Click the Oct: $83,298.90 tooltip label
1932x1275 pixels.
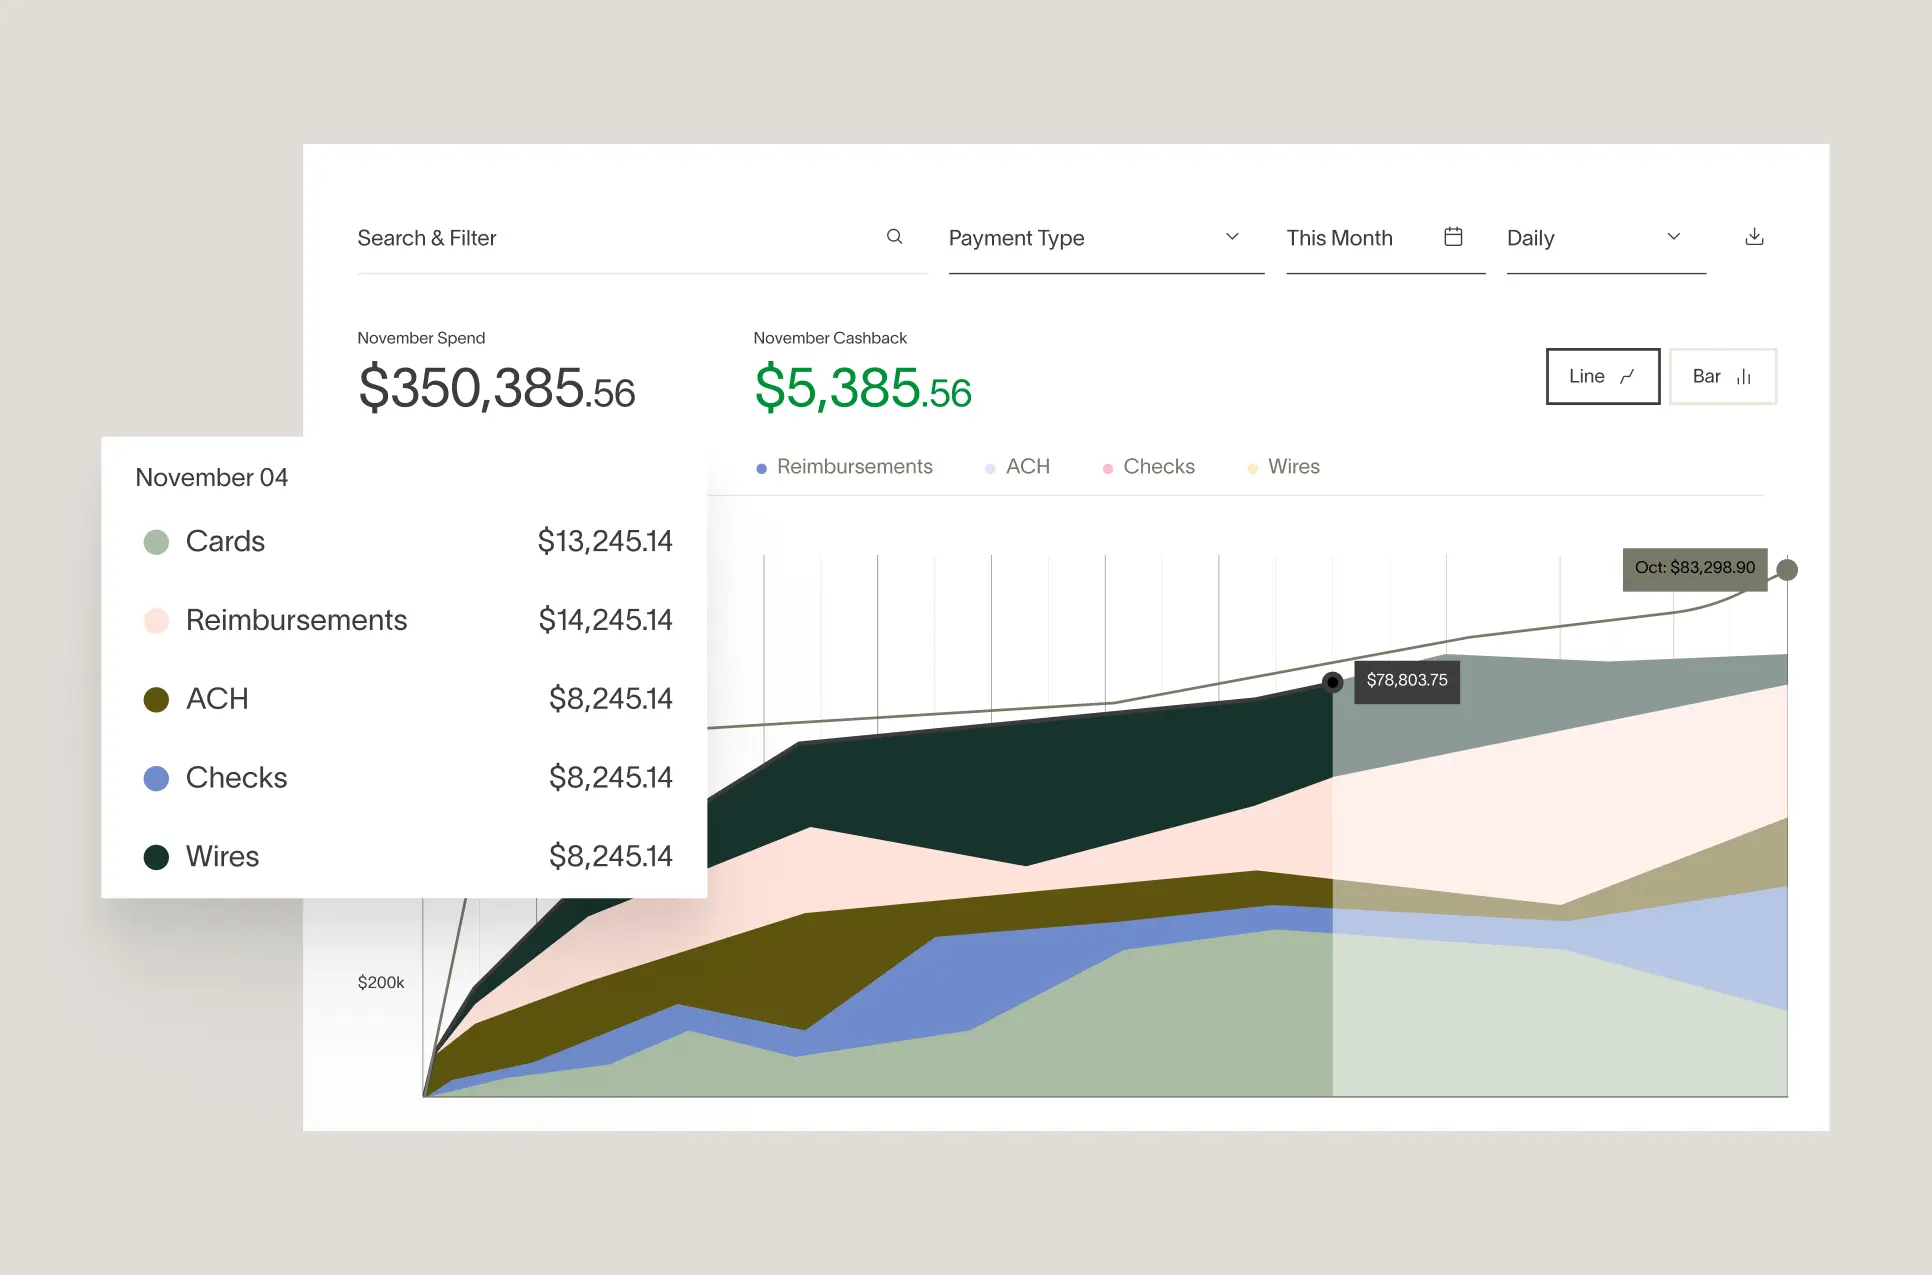[1694, 568]
